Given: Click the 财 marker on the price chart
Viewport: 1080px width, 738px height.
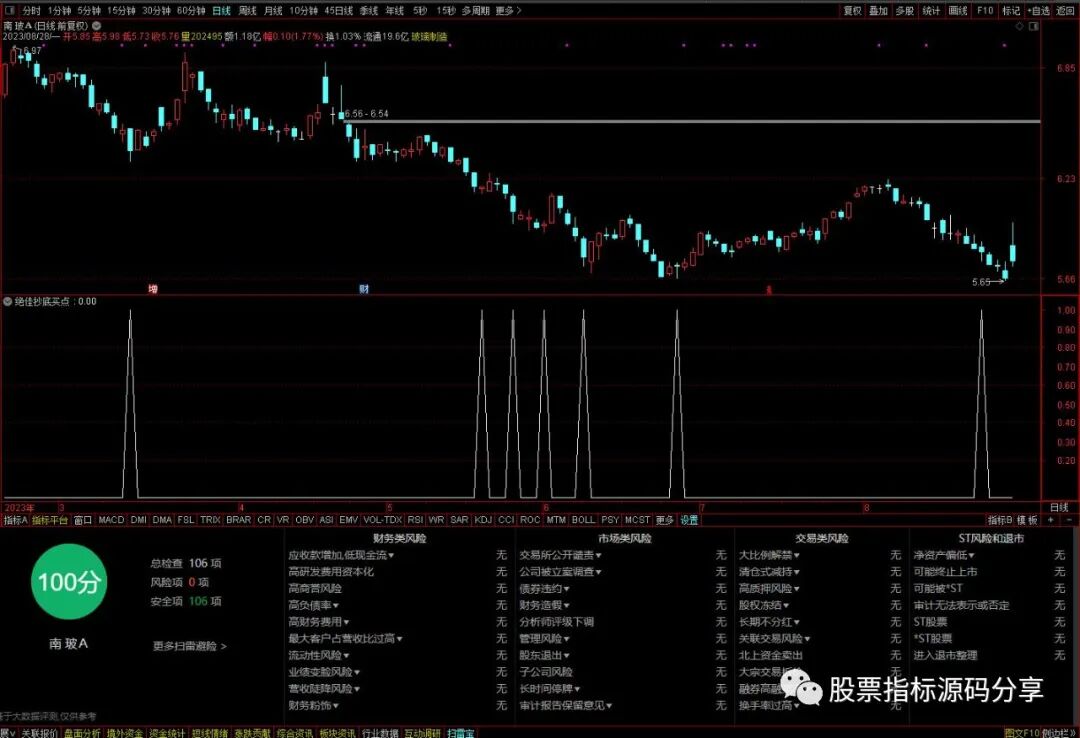Looking at the screenshot, I should (364, 289).
